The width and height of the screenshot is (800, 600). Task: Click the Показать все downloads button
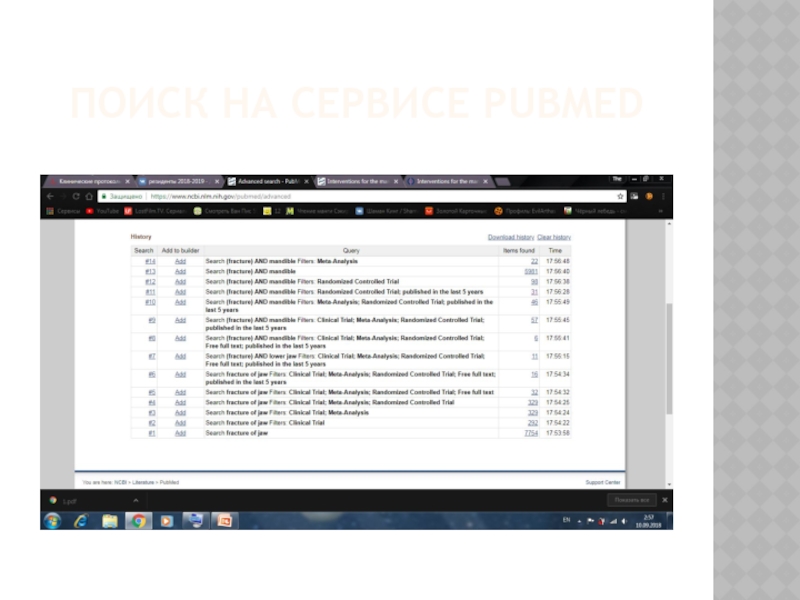click(632, 500)
